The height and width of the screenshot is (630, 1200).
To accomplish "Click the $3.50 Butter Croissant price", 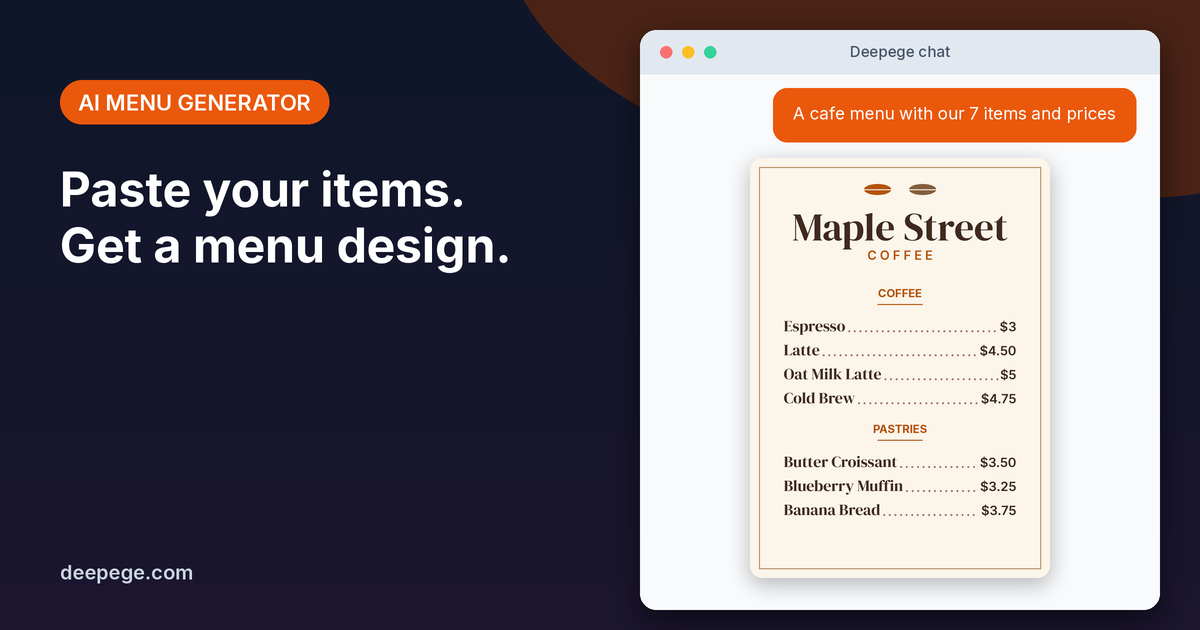I will click(x=998, y=463).
